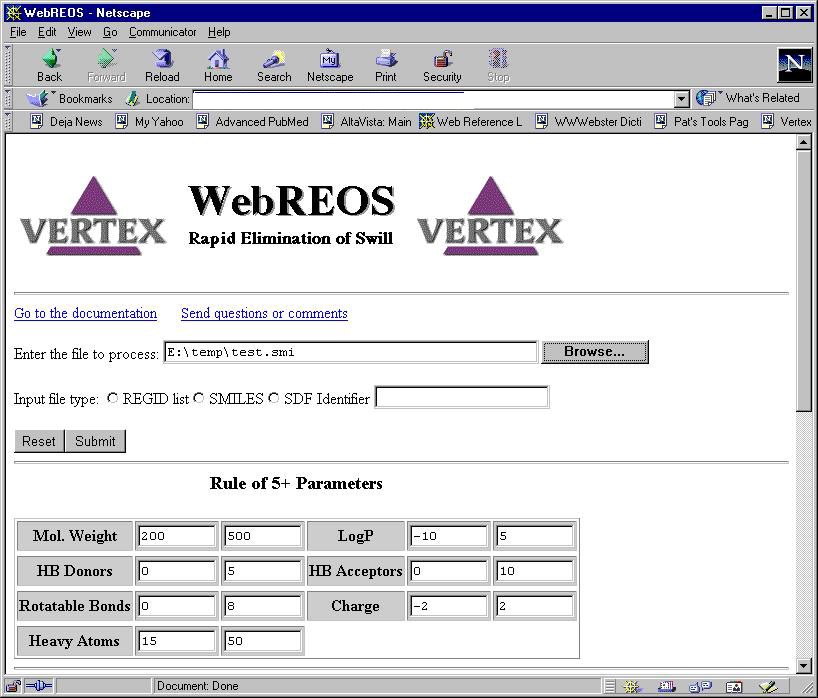Click Heavy Atoms maximum field 50
The height and width of the screenshot is (698, 818).
click(x=262, y=641)
